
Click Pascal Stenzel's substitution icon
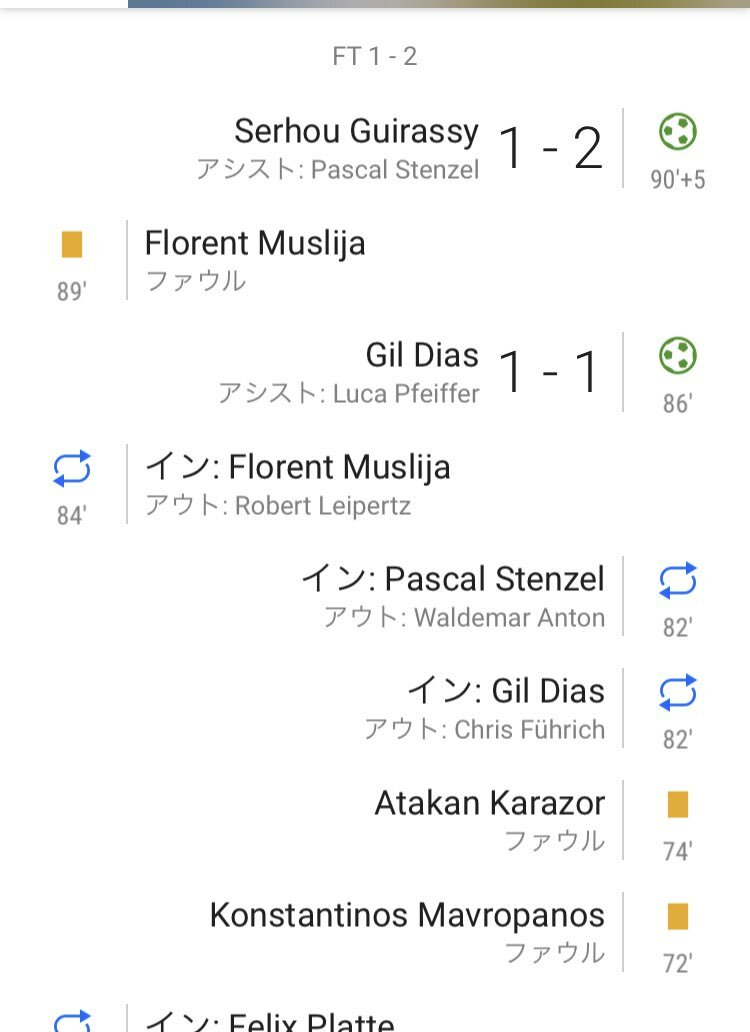point(678,581)
